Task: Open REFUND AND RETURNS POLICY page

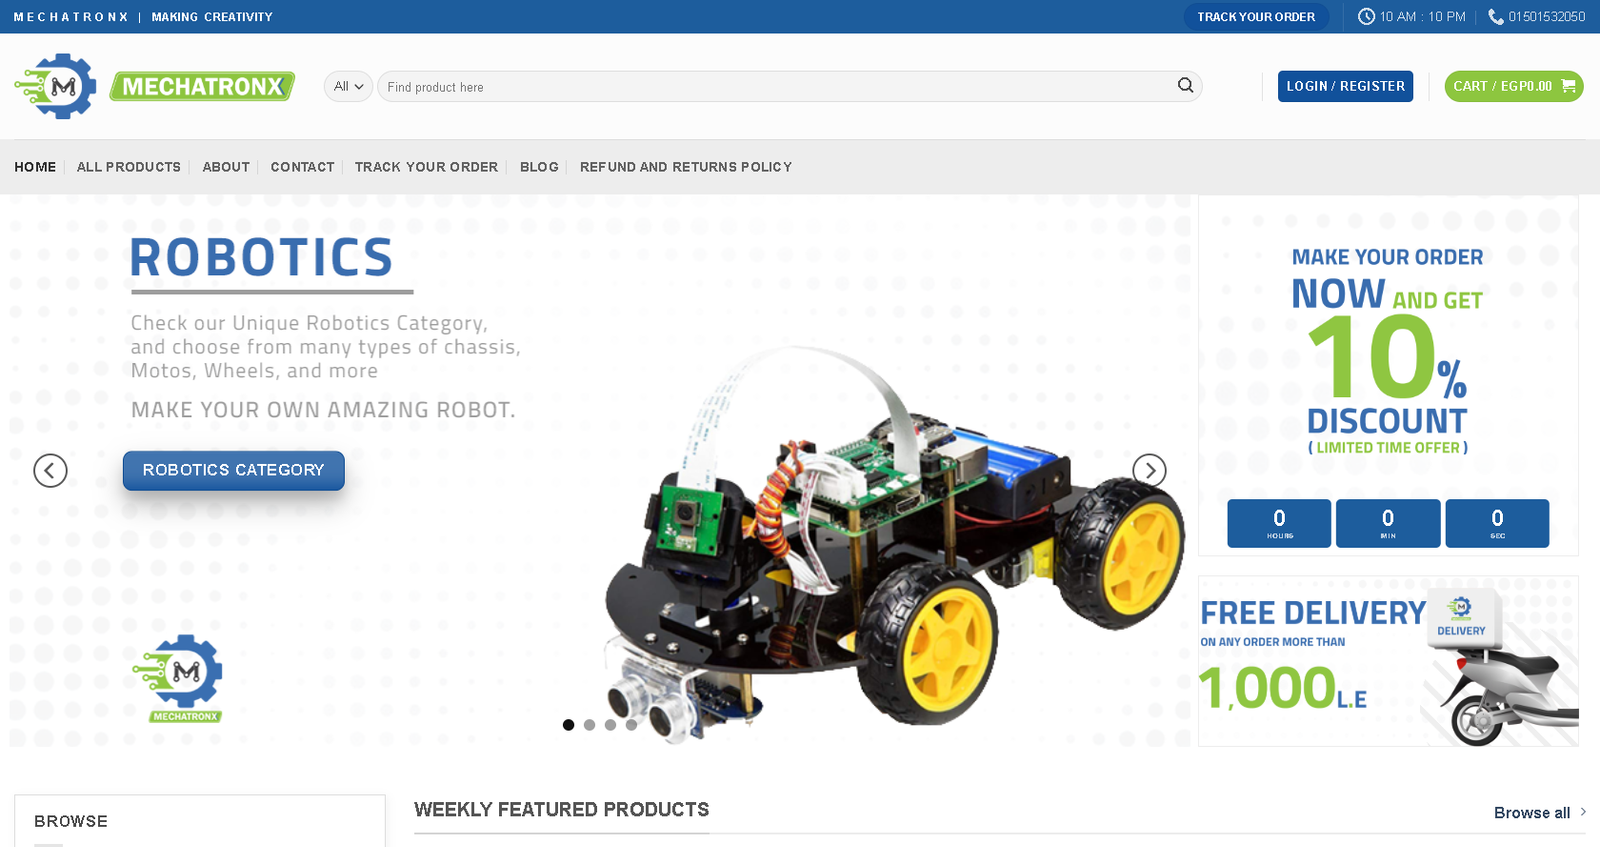Action: click(x=686, y=167)
